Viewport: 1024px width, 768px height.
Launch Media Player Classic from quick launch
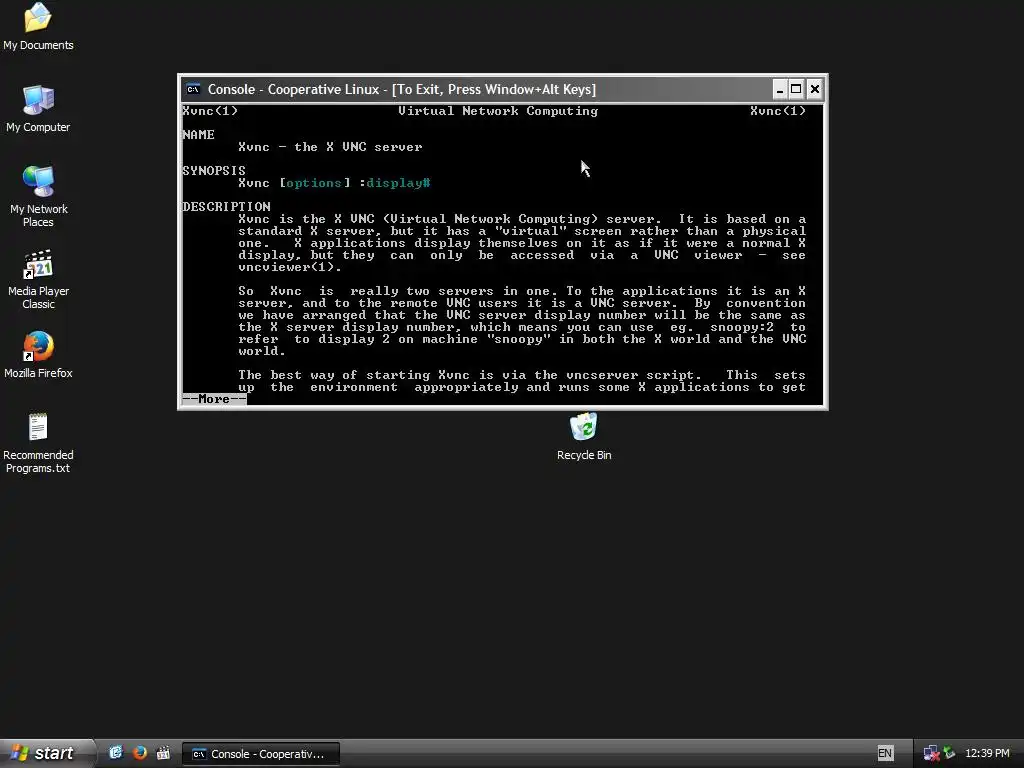163,753
